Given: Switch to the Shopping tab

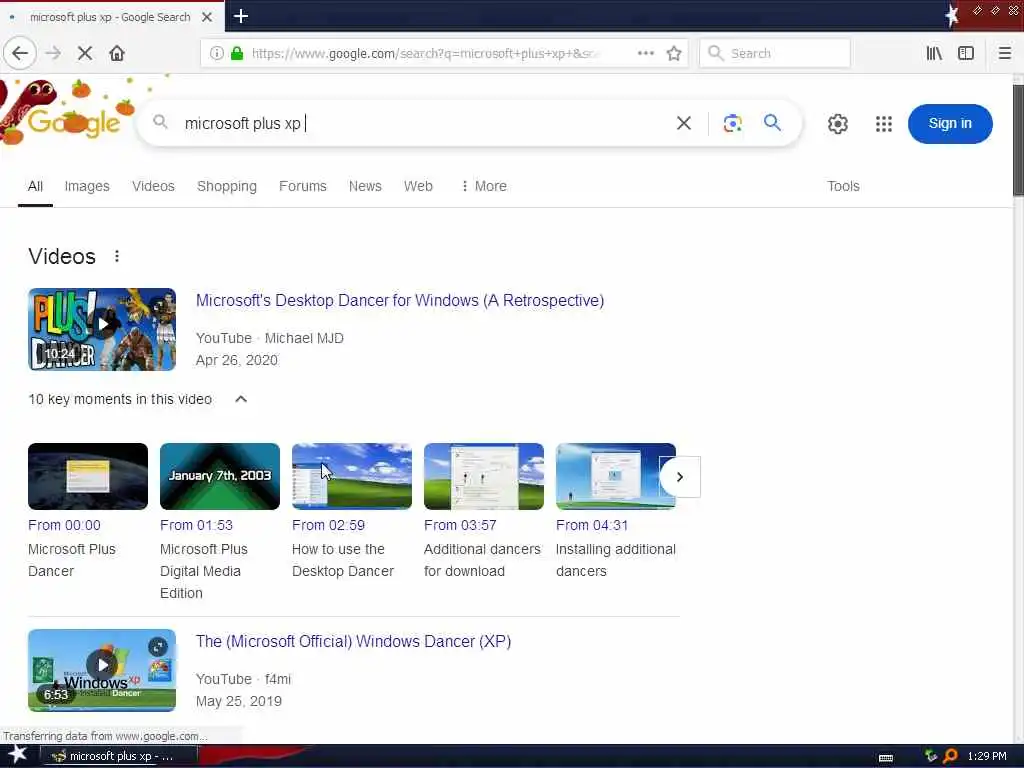Looking at the screenshot, I should pyautogui.click(x=227, y=186).
